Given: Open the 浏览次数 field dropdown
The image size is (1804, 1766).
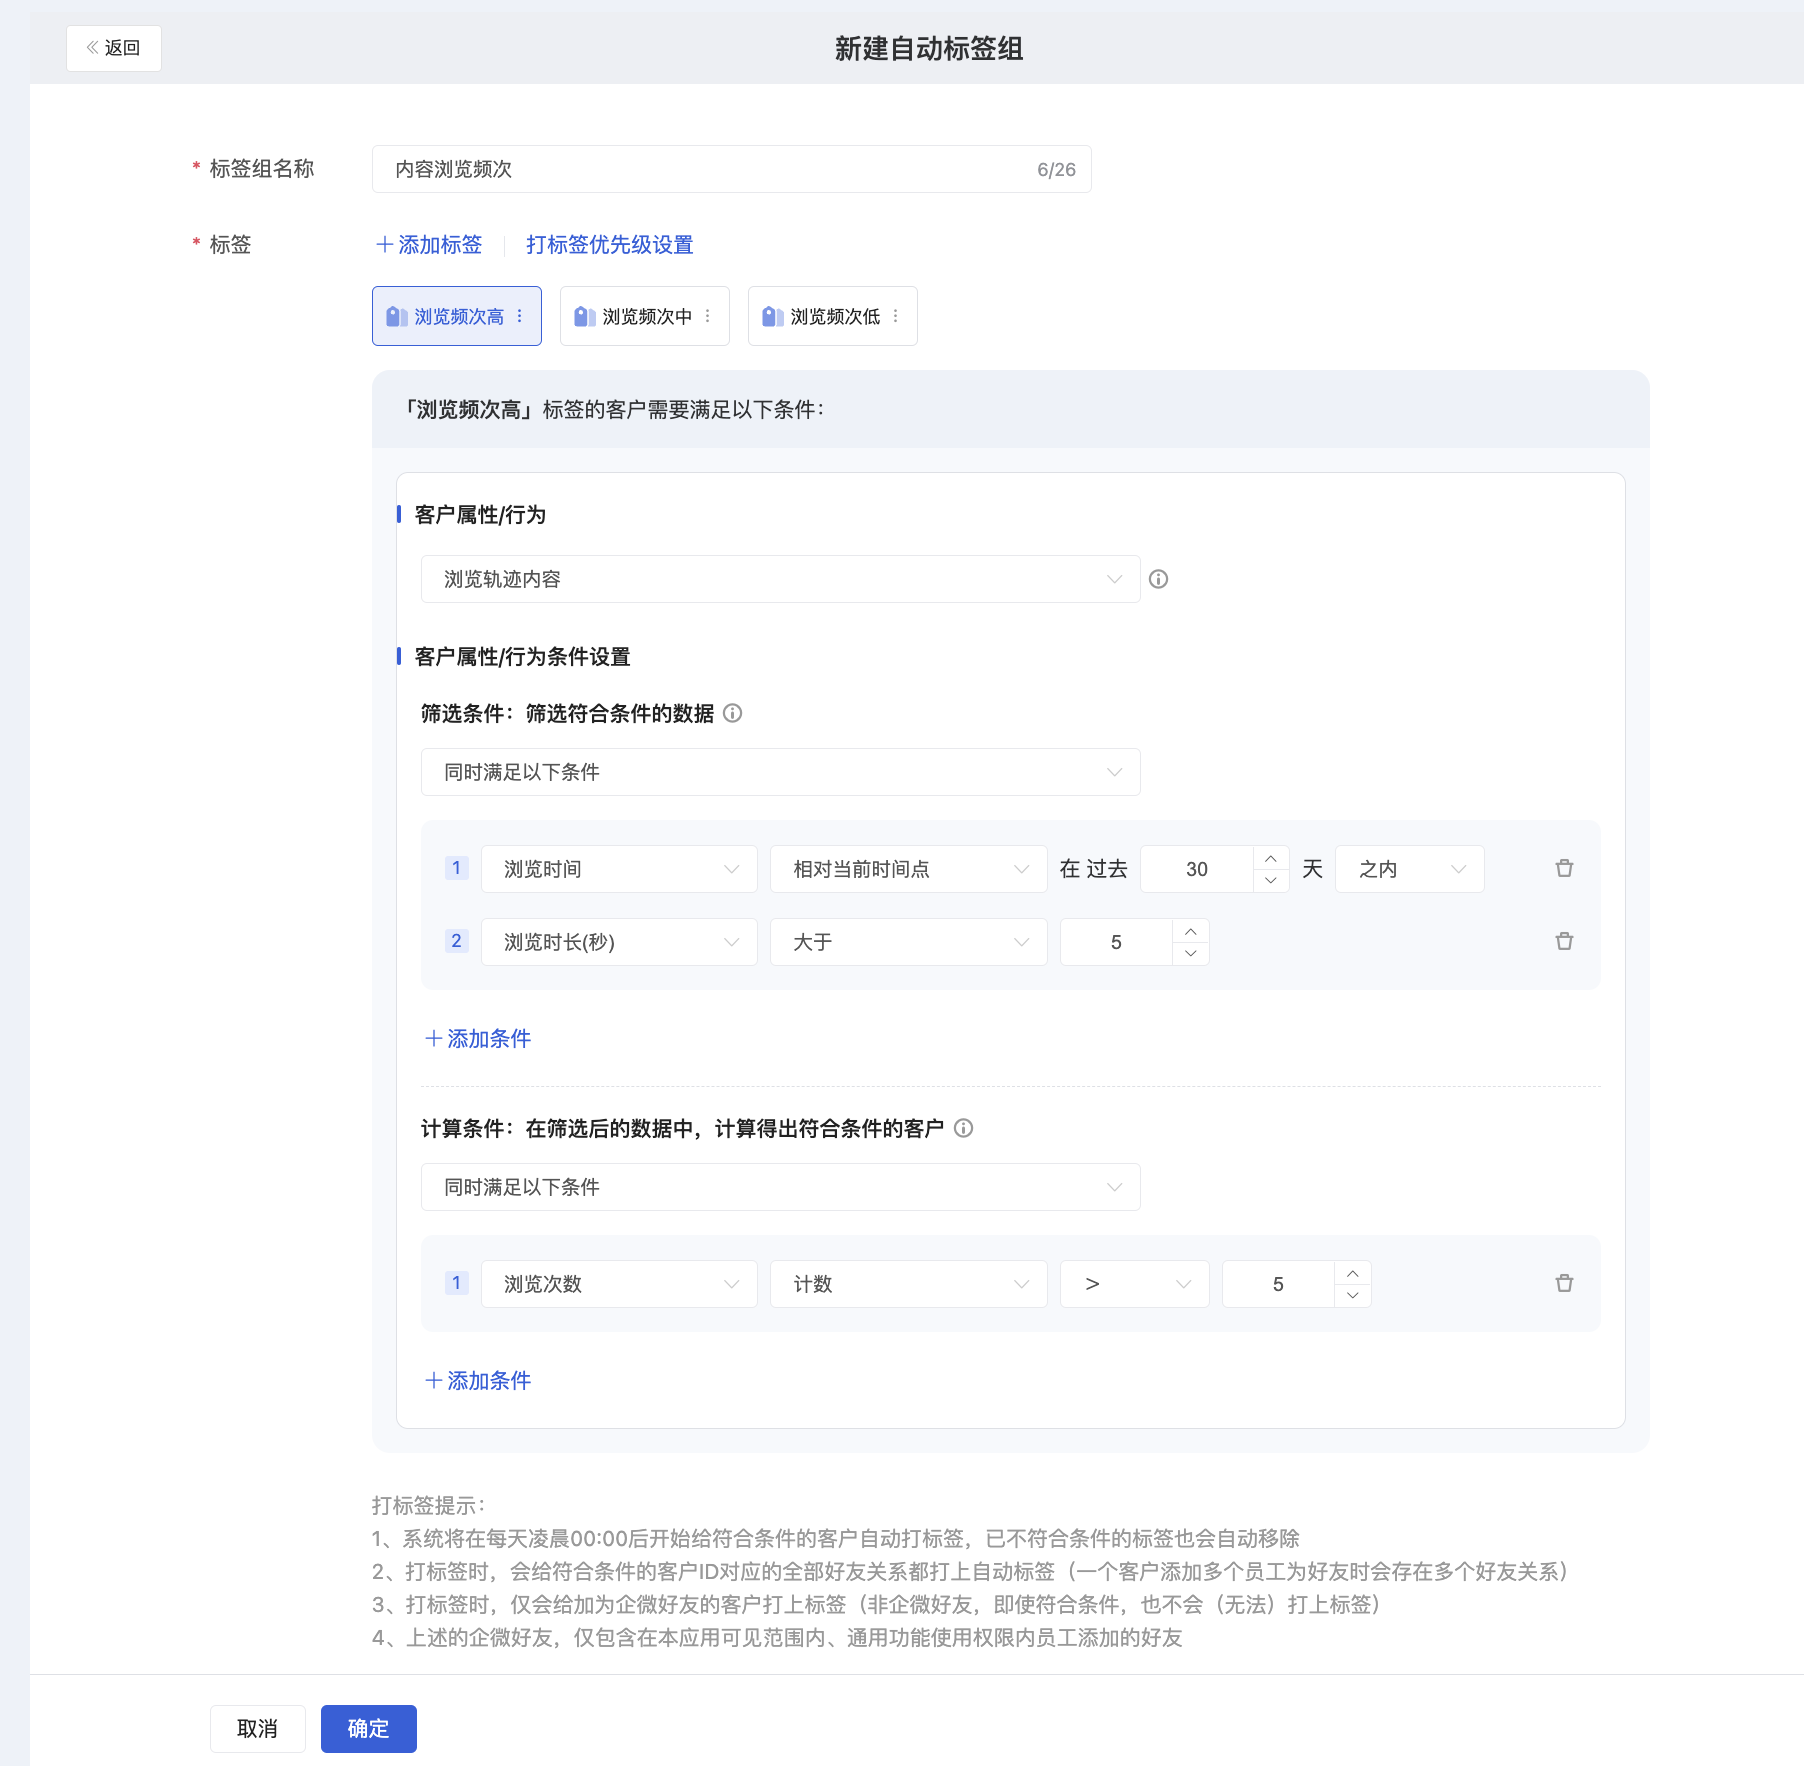Looking at the screenshot, I should coord(619,1284).
